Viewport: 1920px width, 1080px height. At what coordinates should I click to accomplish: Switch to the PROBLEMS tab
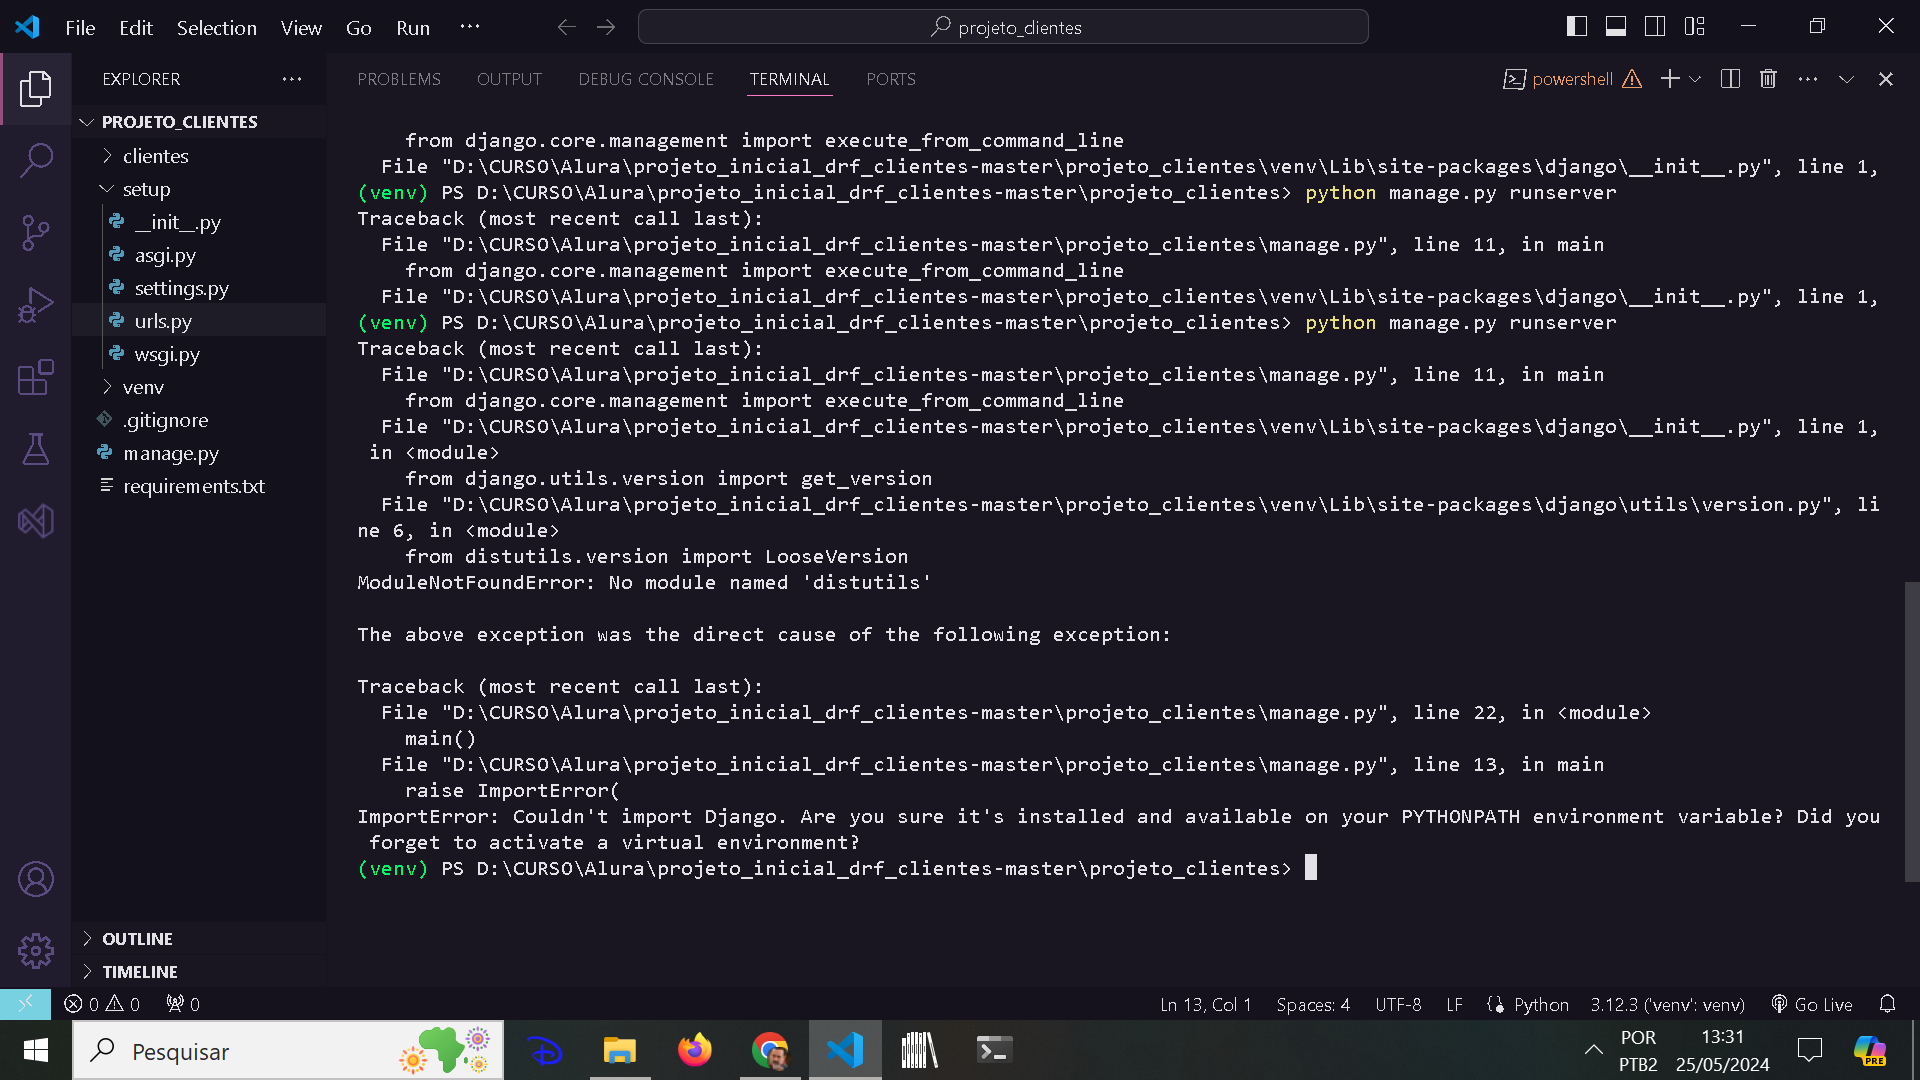click(x=398, y=79)
